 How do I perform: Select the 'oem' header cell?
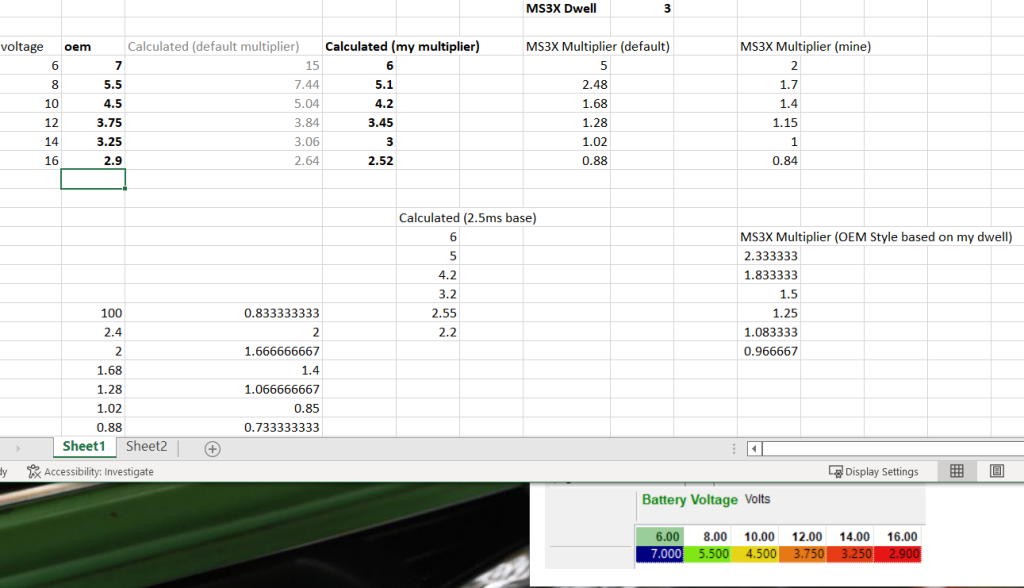93,46
